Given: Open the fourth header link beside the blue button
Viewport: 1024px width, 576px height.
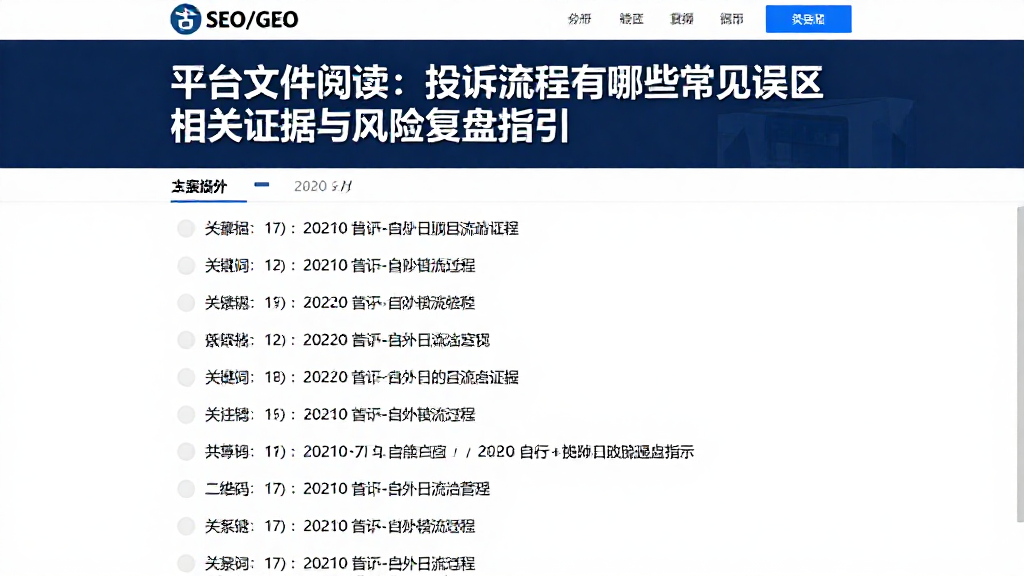Looking at the screenshot, I should (x=731, y=19).
